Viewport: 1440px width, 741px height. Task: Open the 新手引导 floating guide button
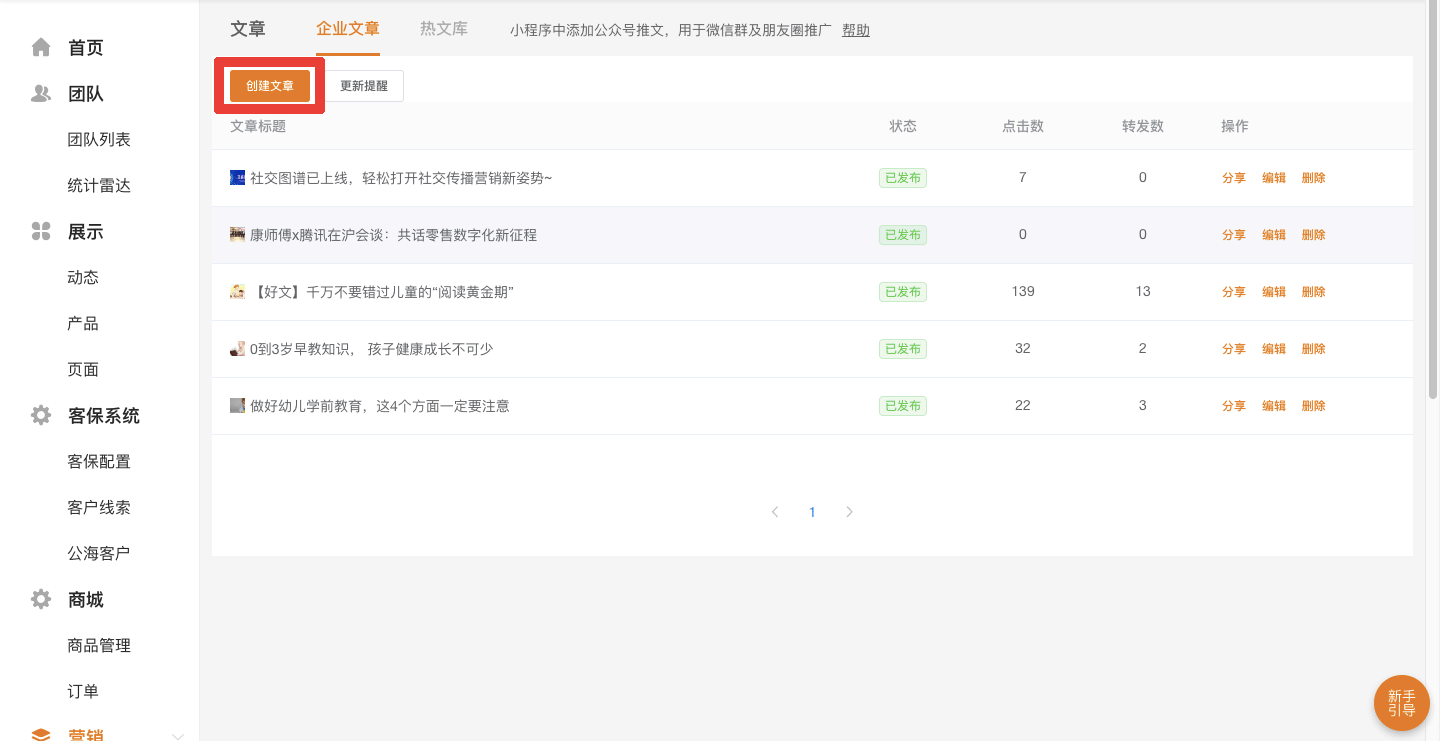(1401, 703)
